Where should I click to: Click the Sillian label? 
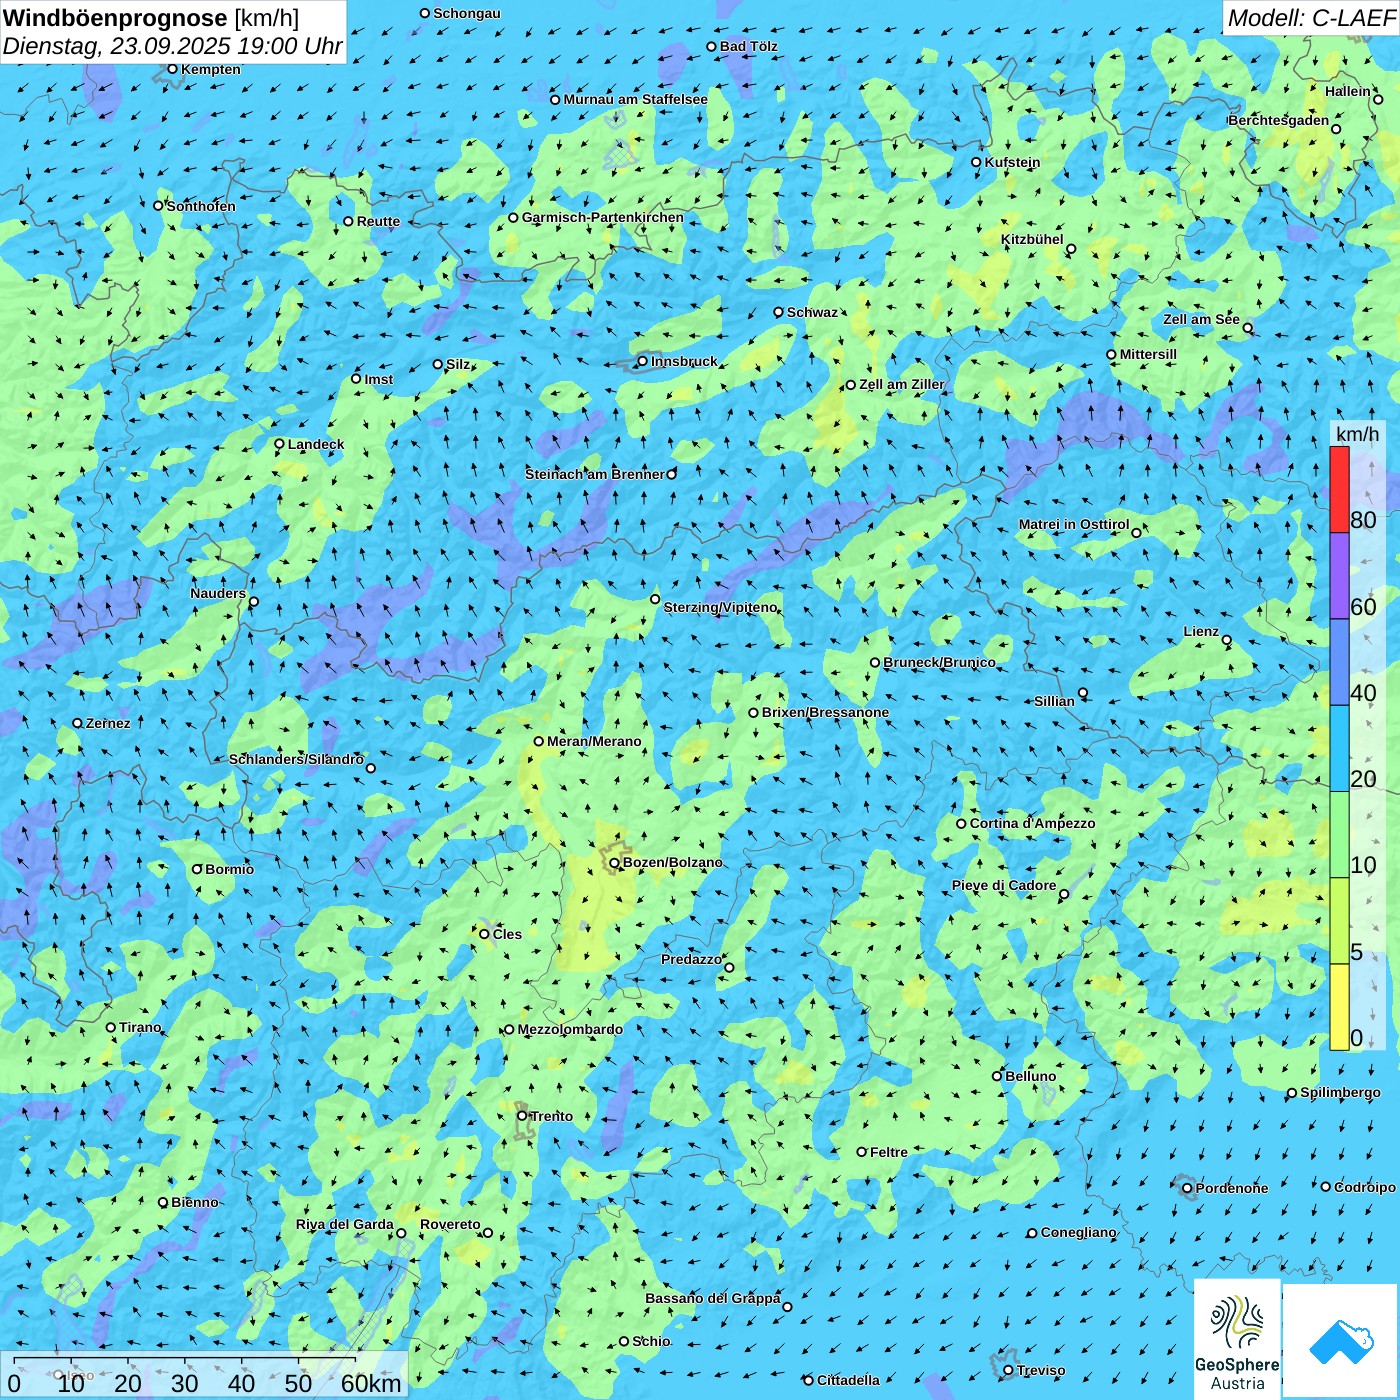[1054, 701]
